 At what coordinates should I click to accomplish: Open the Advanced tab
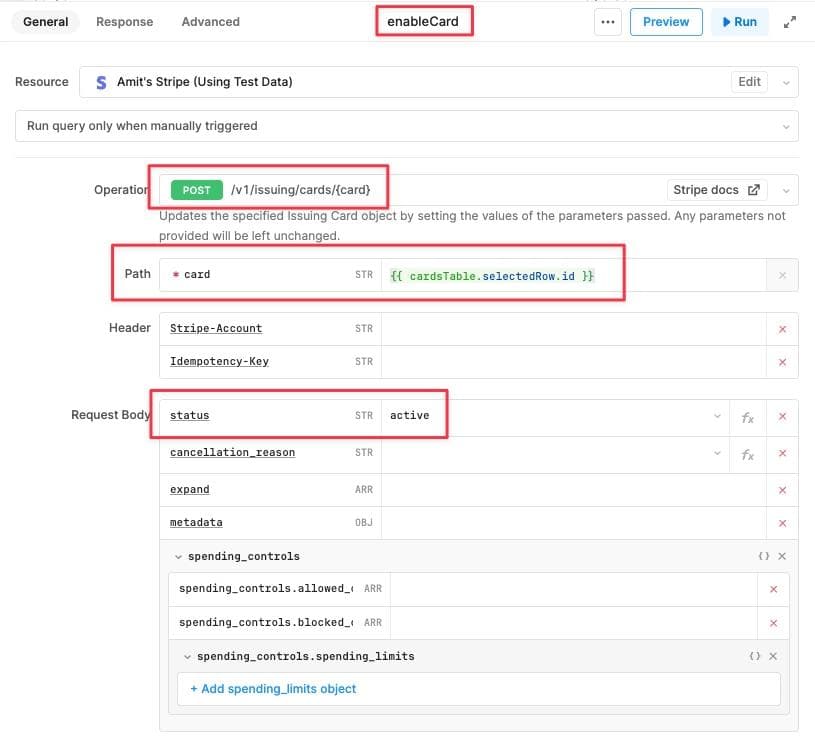point(210,21)
